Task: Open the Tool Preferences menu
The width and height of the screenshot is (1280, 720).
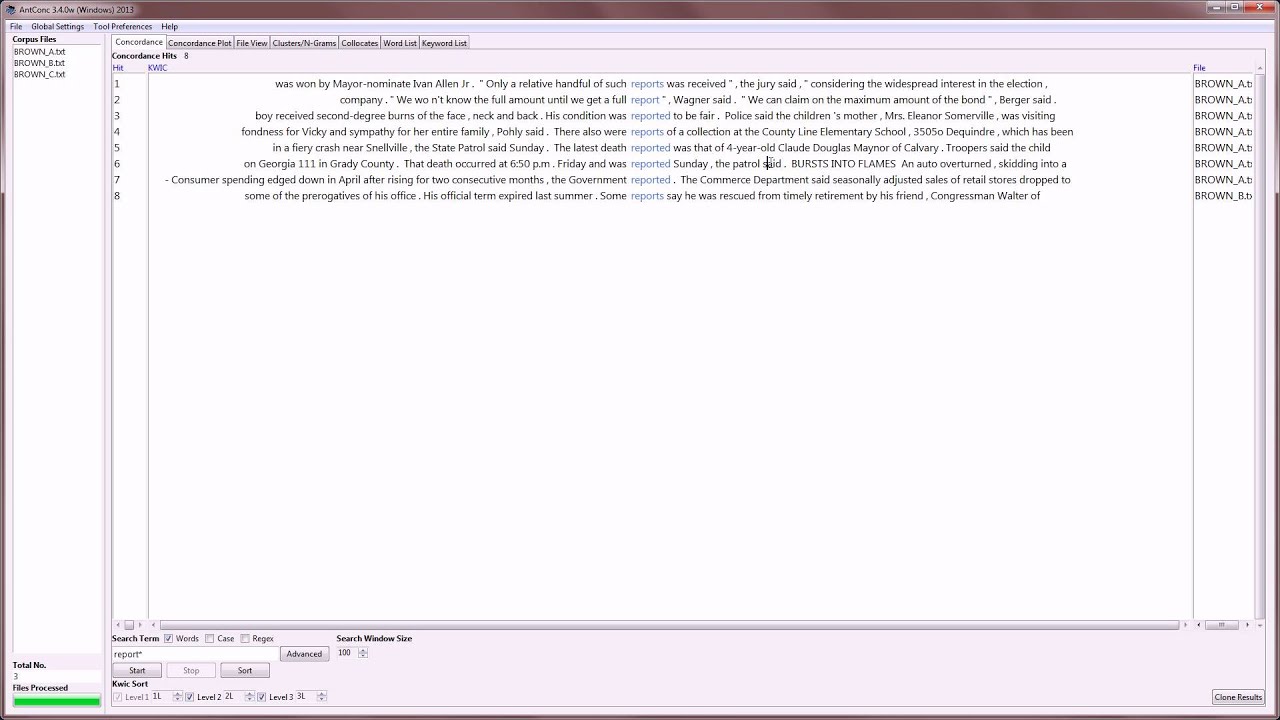Action: click(123, 27)
